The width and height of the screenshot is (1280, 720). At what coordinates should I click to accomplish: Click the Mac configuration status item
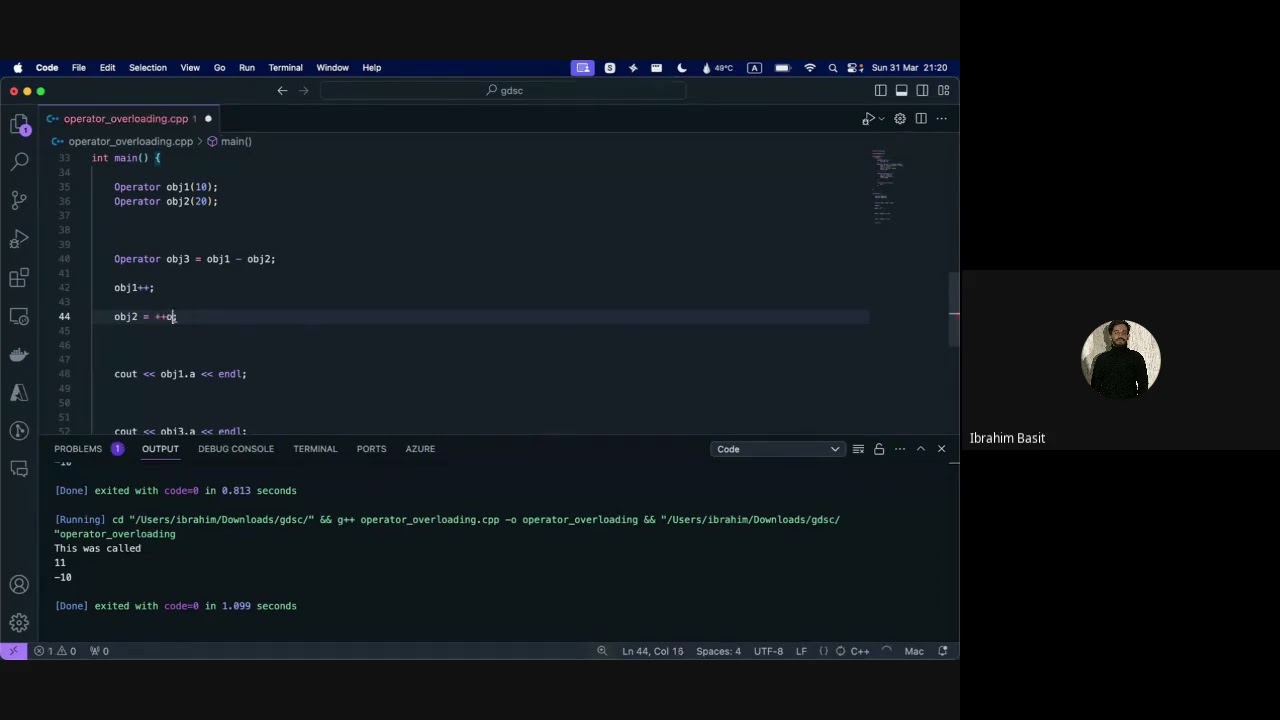(x=914, y=651)
